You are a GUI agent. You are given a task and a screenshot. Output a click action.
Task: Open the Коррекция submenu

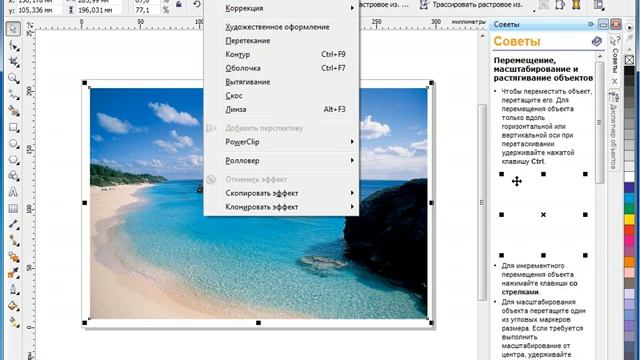pyautogui.click(x=282, y=8)
